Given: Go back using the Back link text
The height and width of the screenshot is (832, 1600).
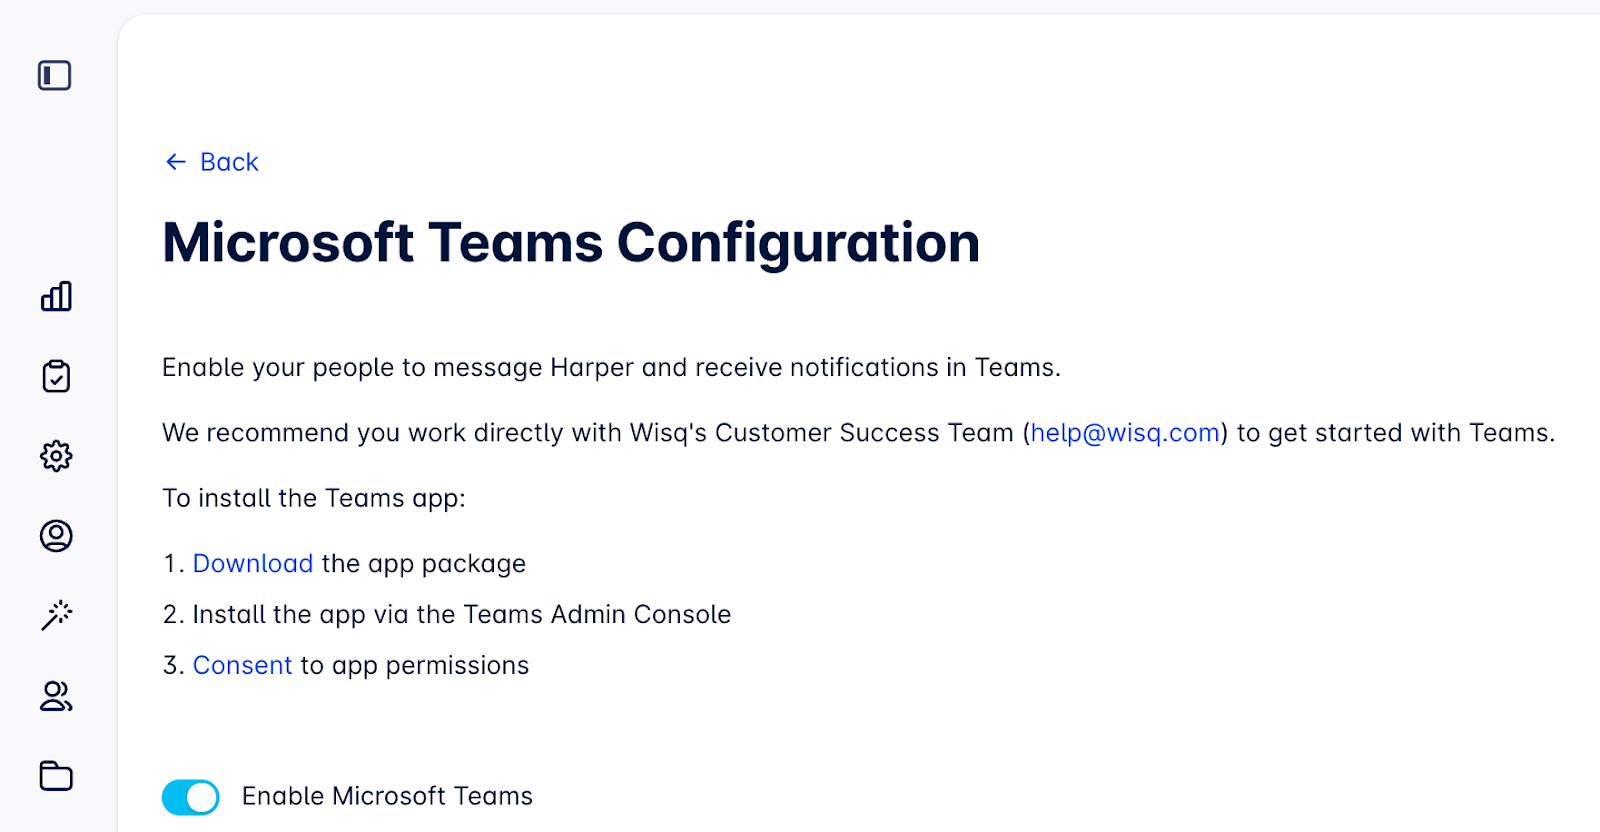Looking at the screenshot, I should coord(229,162).
